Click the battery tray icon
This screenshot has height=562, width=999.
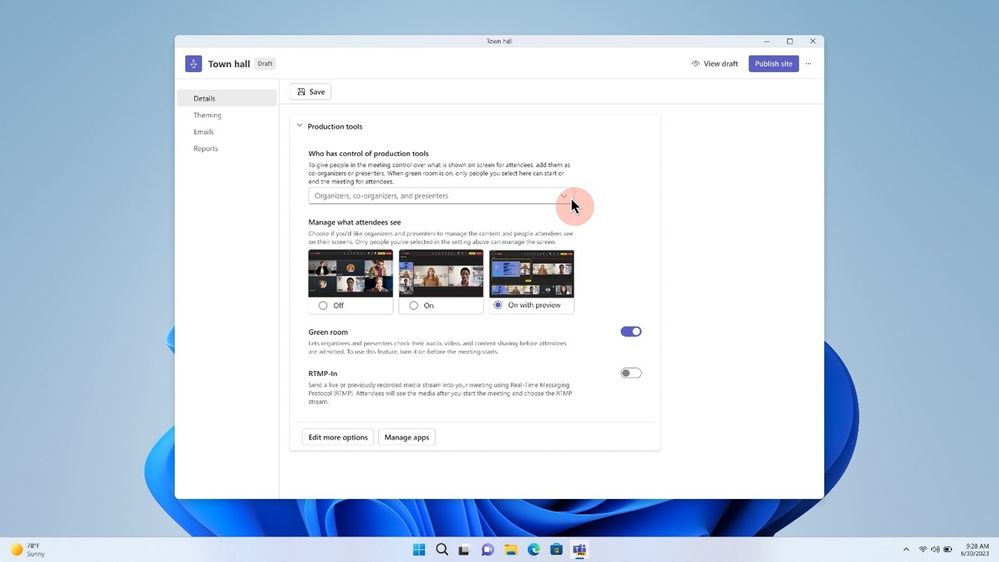click(947, 549)
